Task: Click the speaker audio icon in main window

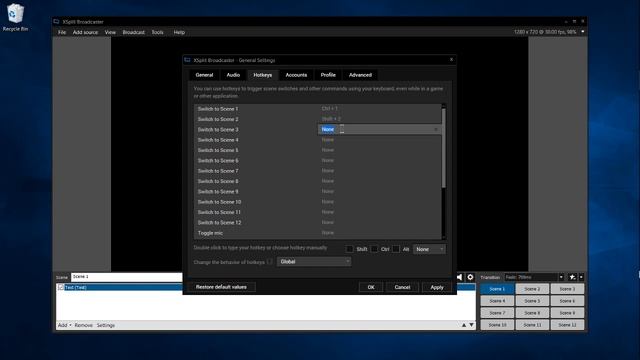Action: 460,277
